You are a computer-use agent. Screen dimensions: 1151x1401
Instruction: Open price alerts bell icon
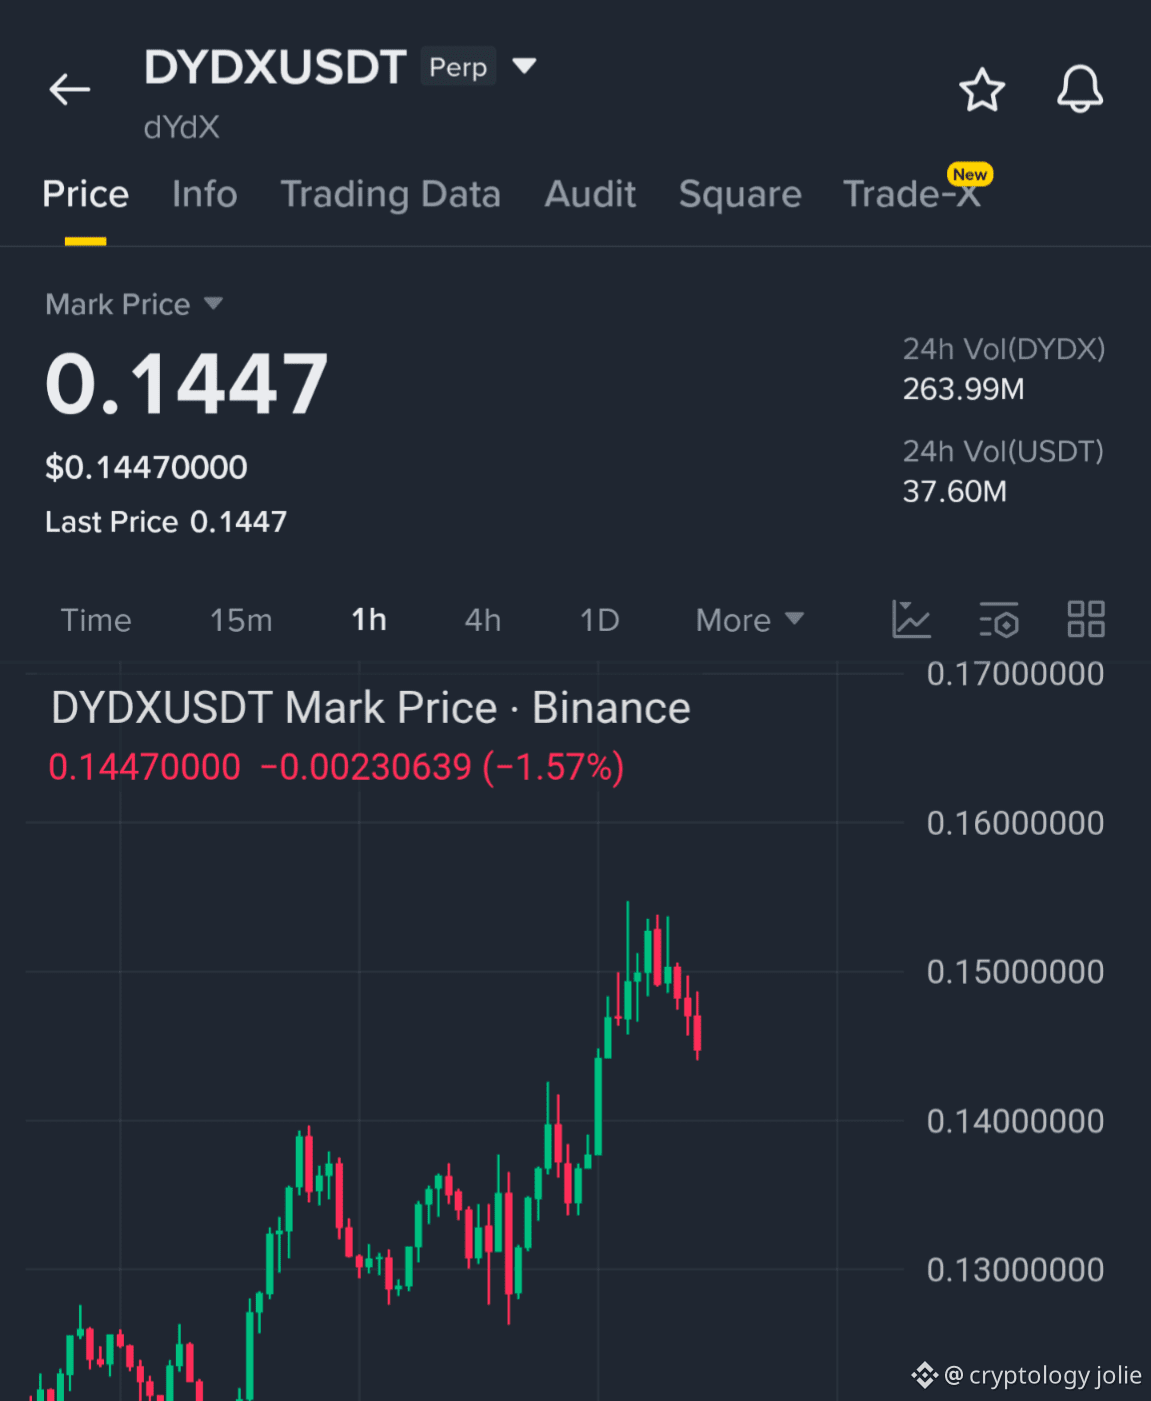pos(1080,90)
